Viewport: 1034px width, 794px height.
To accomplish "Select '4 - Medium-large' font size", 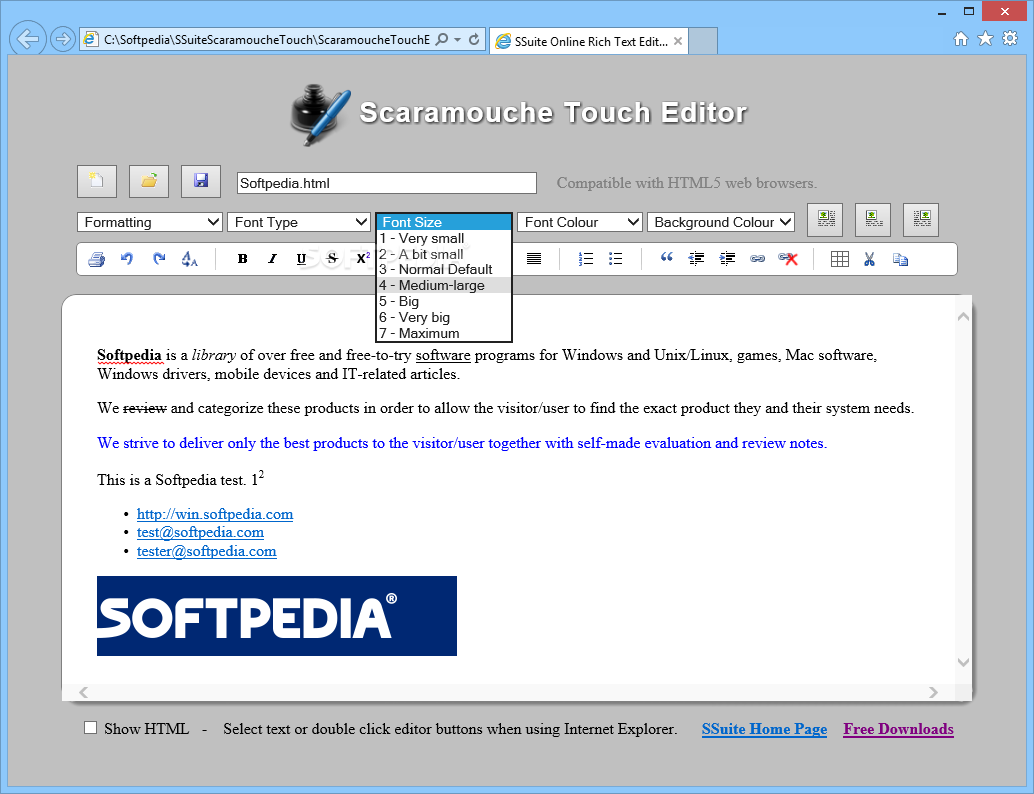I will click(x=444, y=285).
